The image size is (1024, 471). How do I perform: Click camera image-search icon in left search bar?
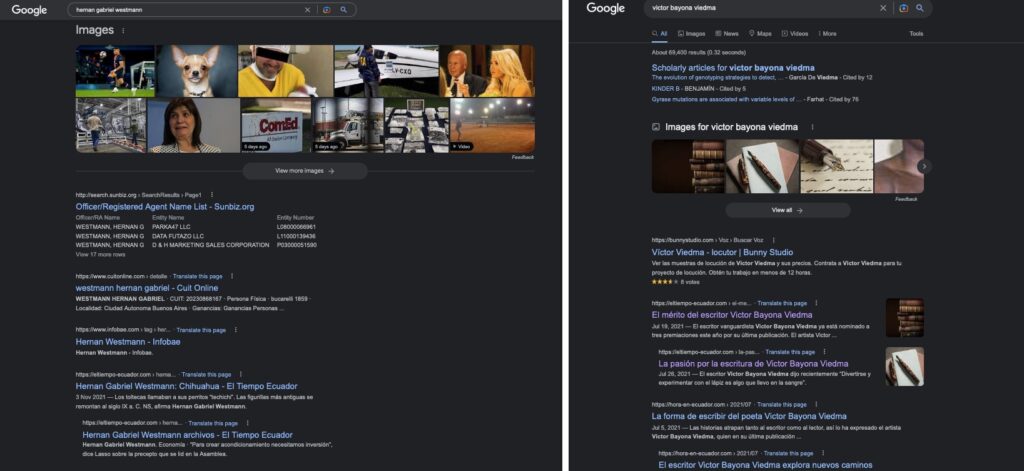pos(326,9)
